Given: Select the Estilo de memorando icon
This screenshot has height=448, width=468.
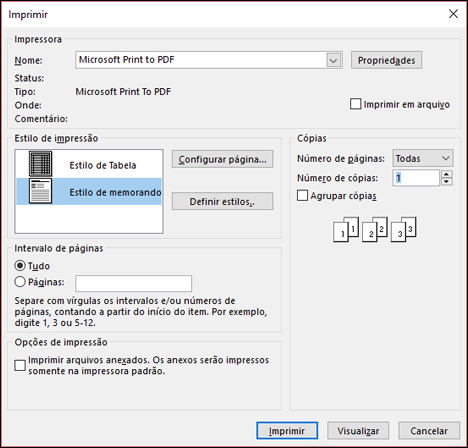Looking at the screenshot, I should click(40, 191).
